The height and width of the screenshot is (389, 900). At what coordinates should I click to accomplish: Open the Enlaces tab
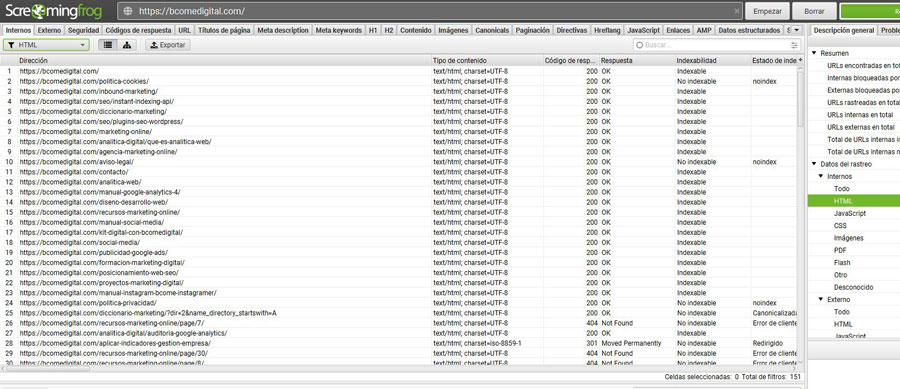(678, 30)
